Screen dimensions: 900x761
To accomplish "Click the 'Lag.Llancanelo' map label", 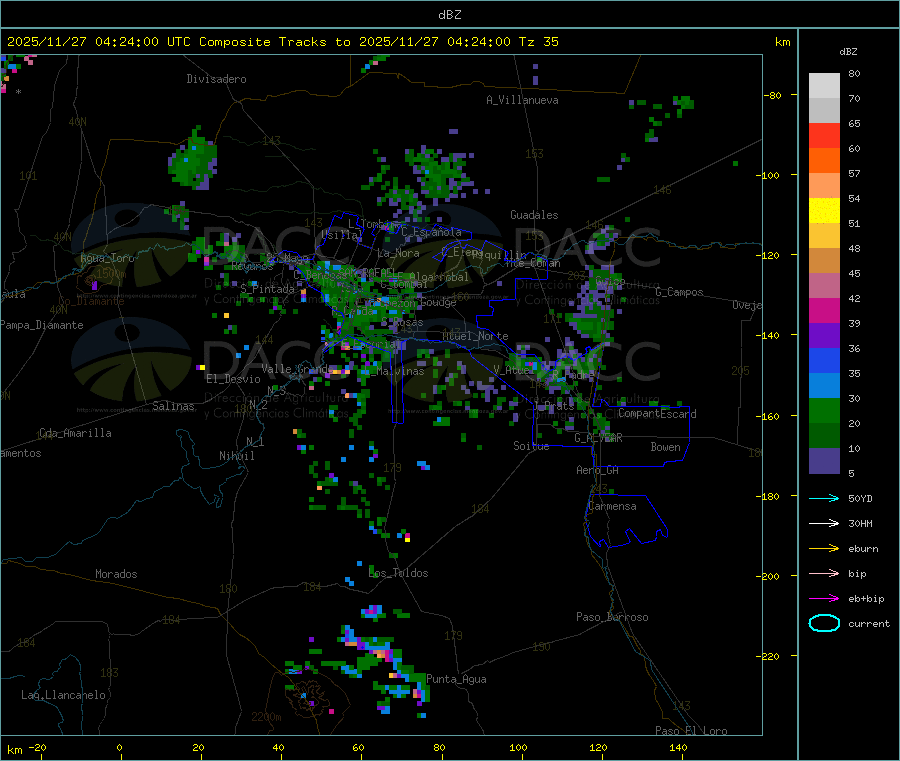I will click(x=64, y=695).
